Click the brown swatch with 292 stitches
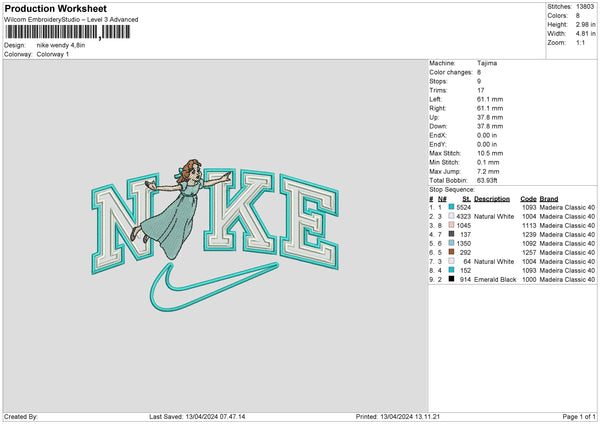Image resolution: width=600 pixels, height=424 pixels. [x=451, y=252]
